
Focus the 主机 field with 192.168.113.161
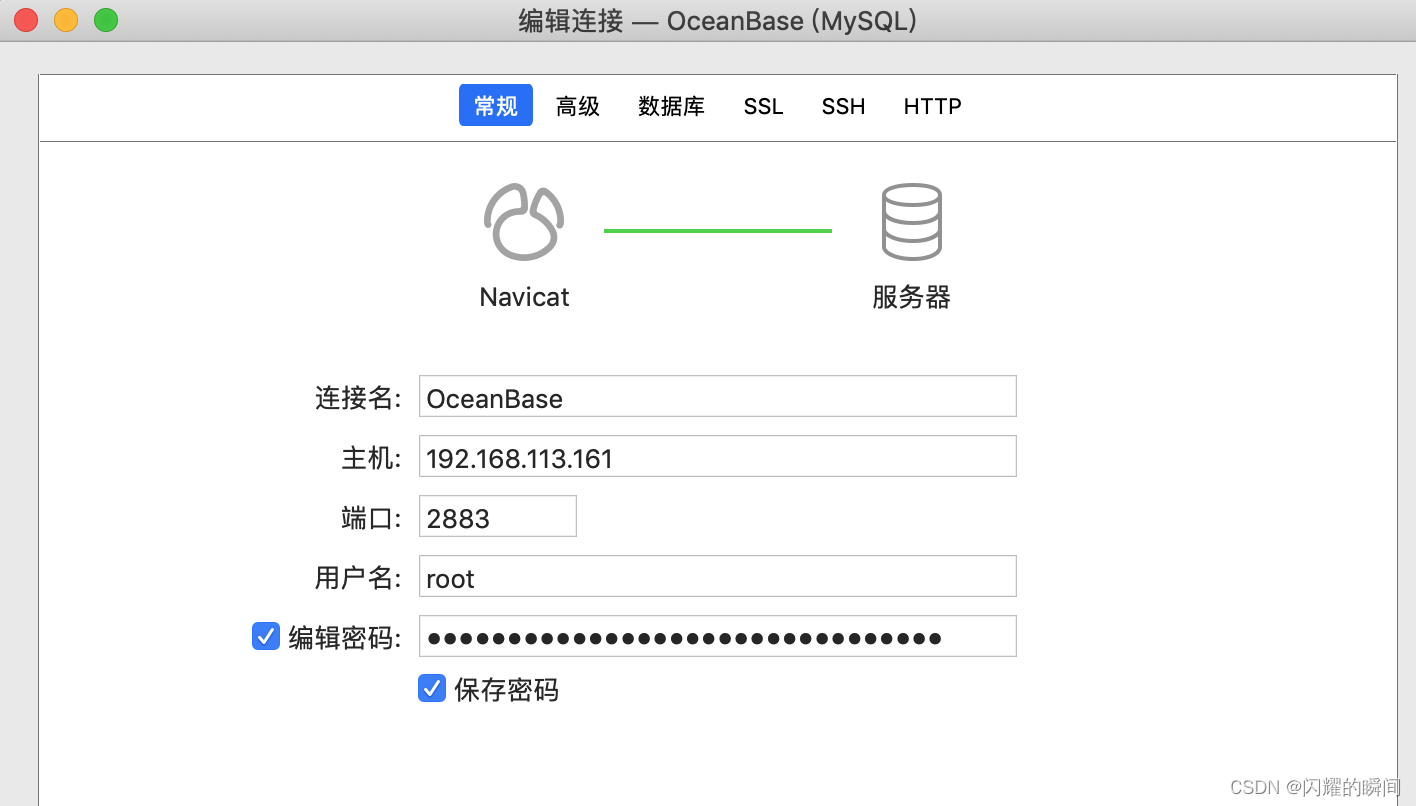point(718,456)
